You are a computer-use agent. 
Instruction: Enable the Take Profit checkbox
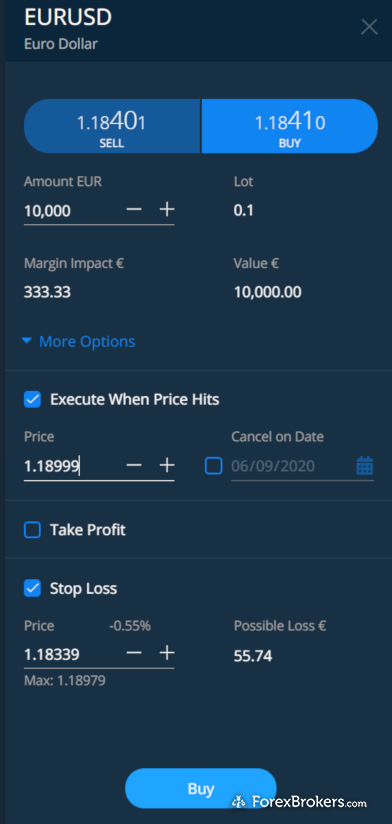pos(33,530)
